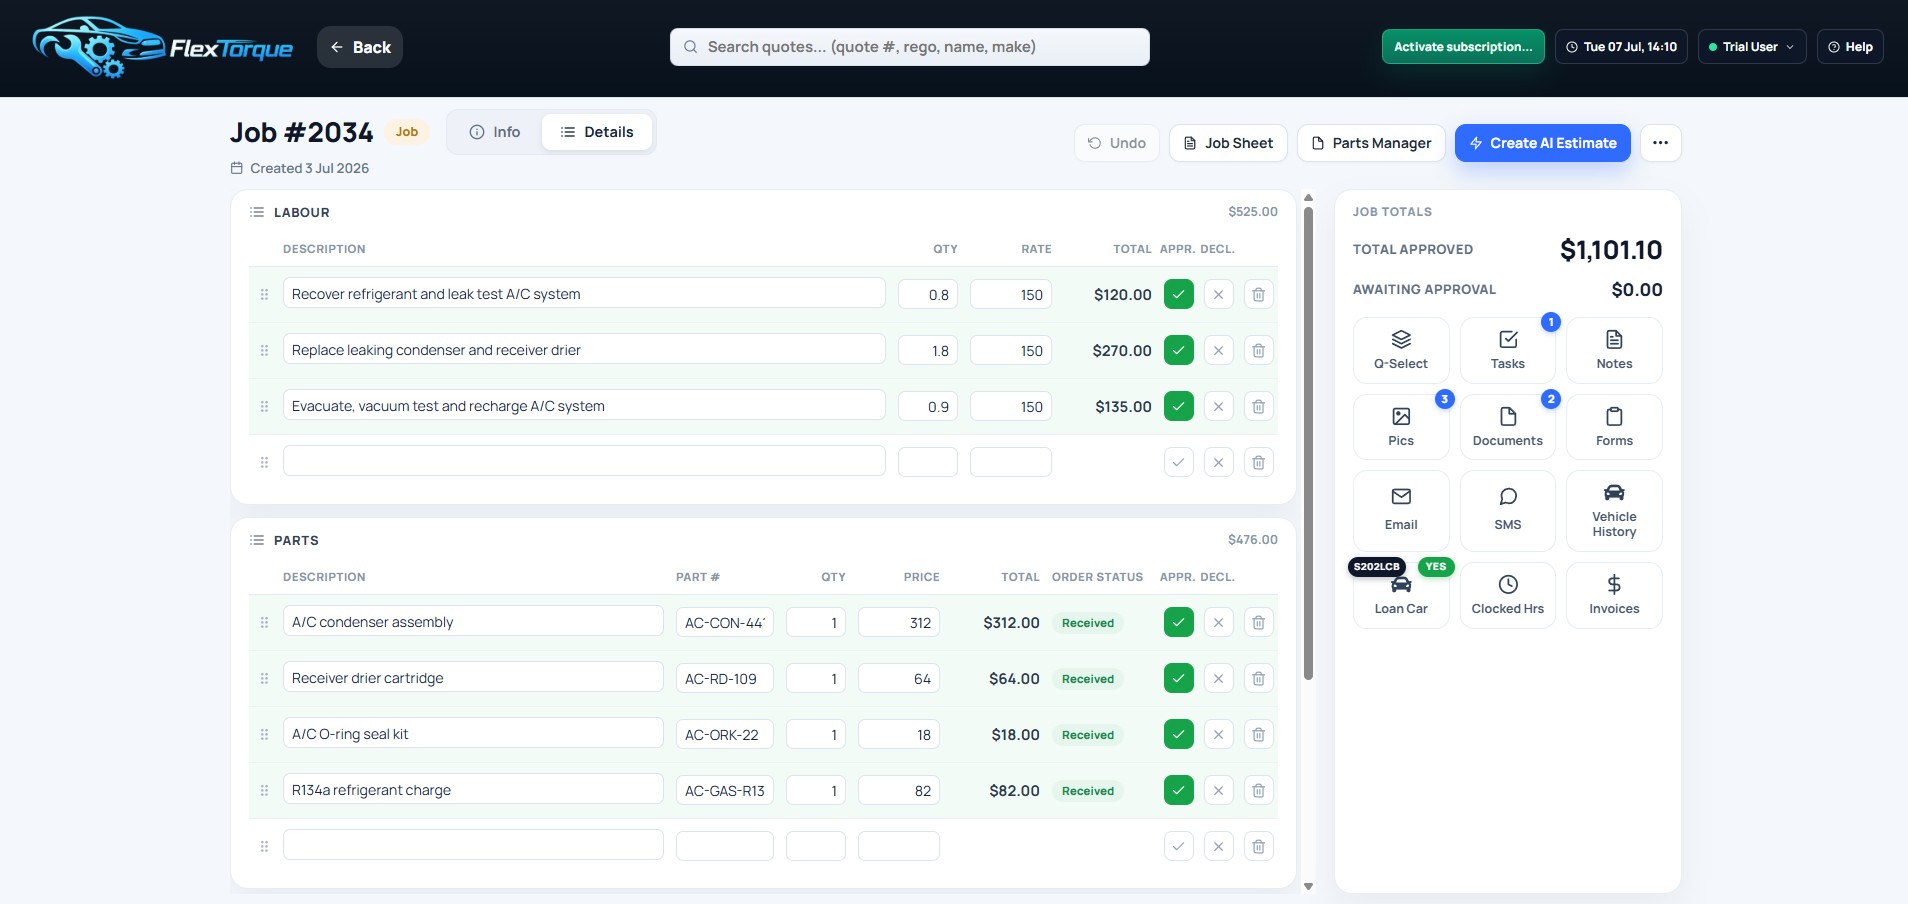
Task: Click the Undo button
Action: [x=1117, y=143]
